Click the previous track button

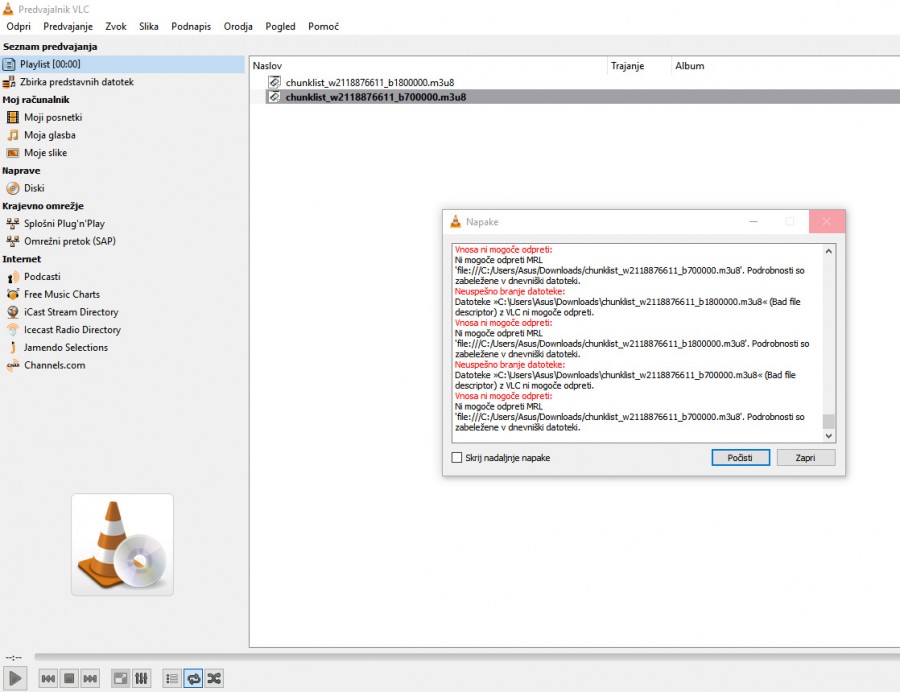pyautogui.click(x=48, y=679)
